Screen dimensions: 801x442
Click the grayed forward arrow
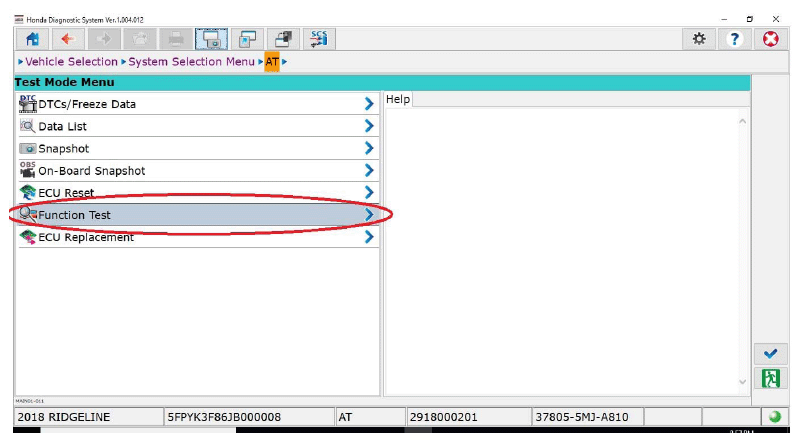pyautogui.click(x=104, y=39)
